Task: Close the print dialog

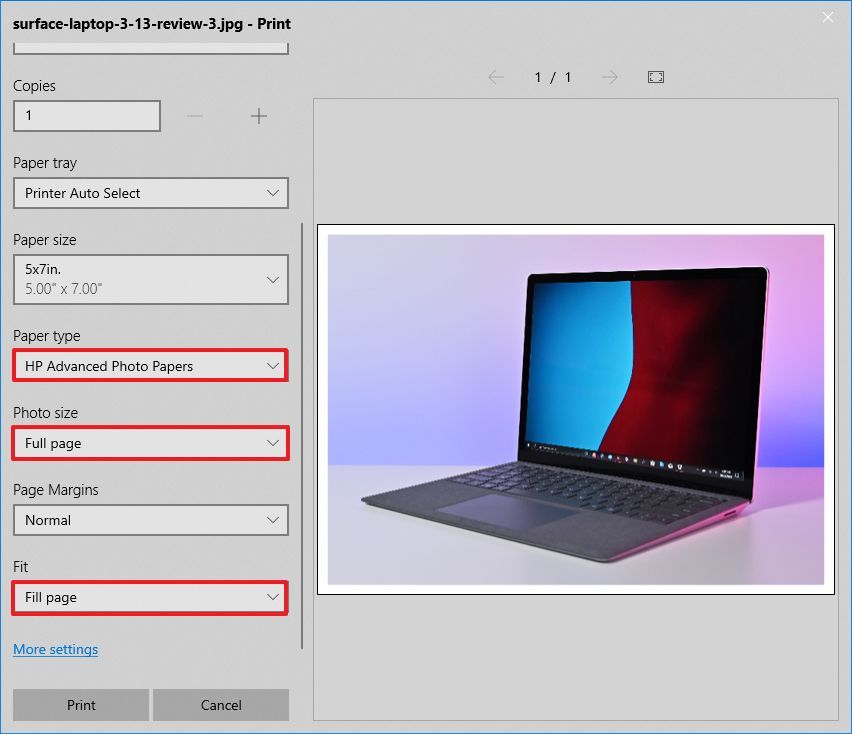Action: tap(828, 17)
